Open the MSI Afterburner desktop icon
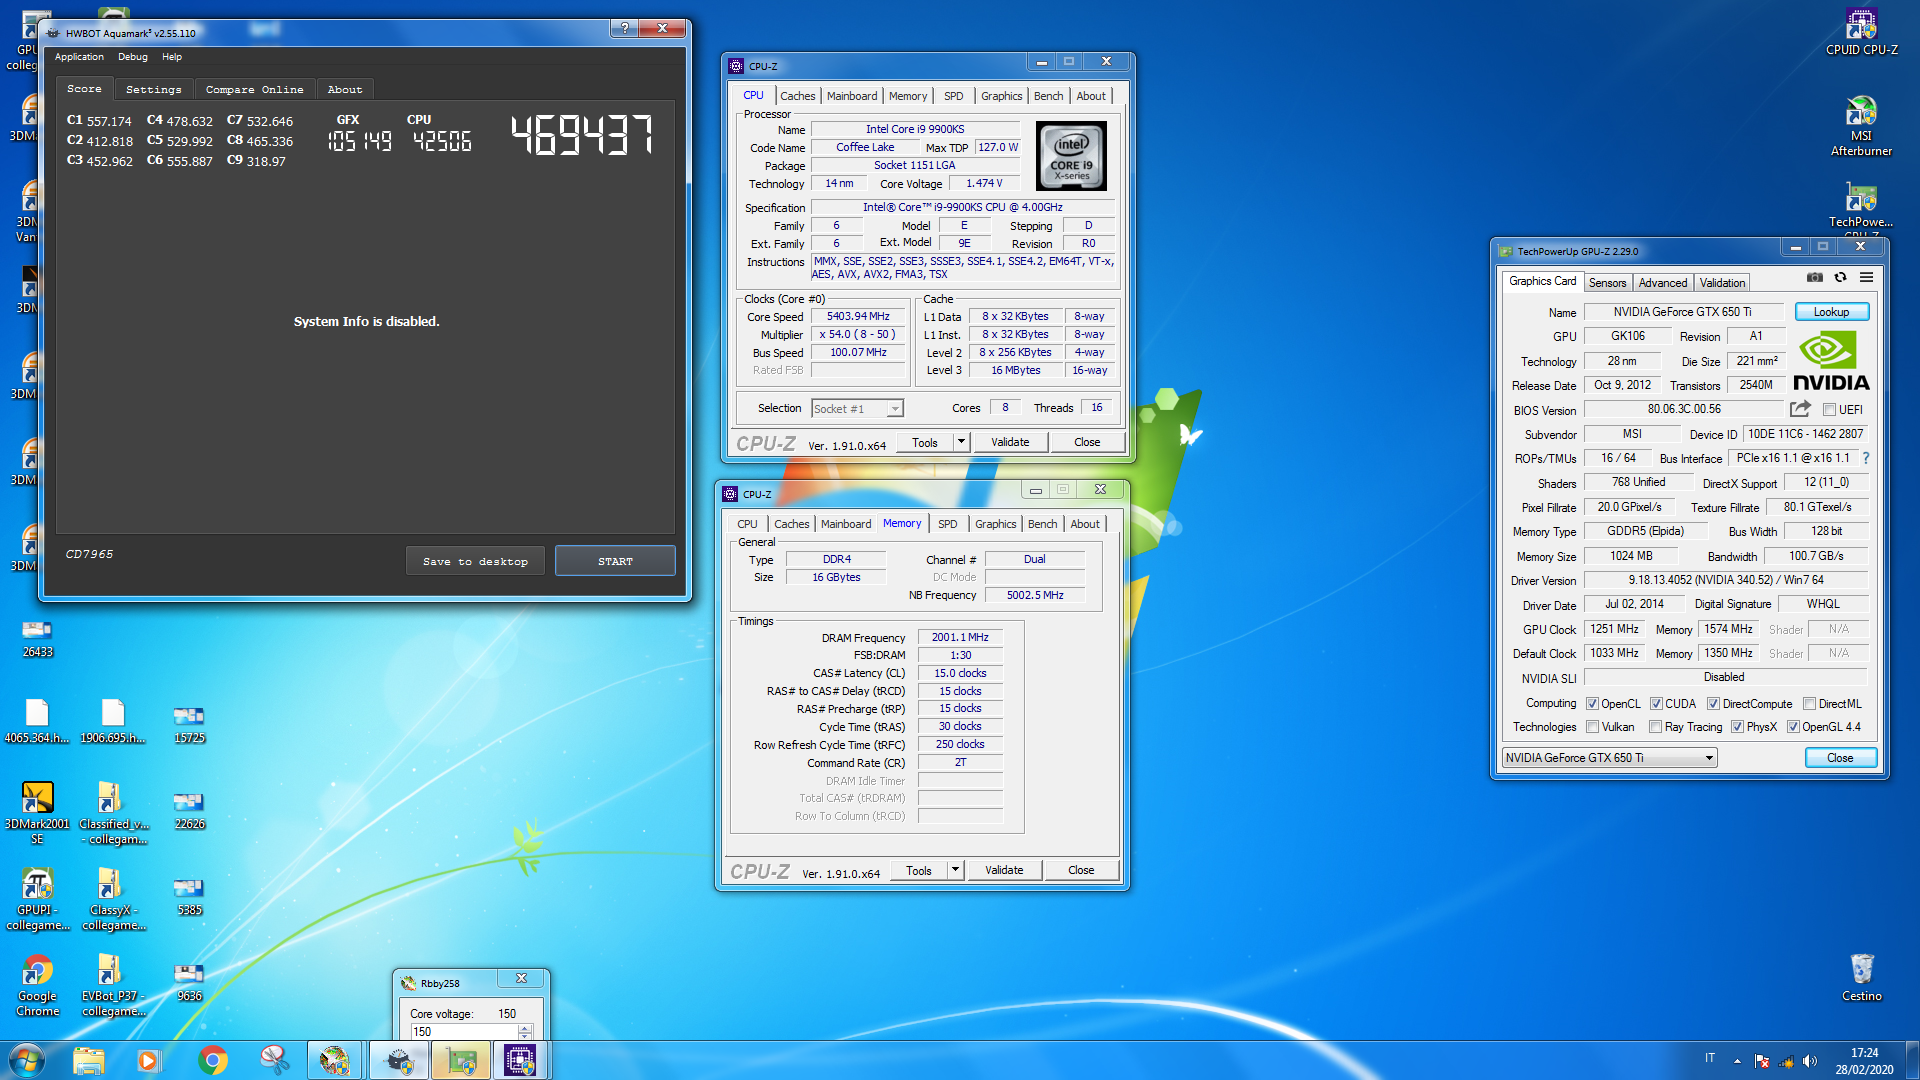The image size is (1920, 1080). point(1861,125)
